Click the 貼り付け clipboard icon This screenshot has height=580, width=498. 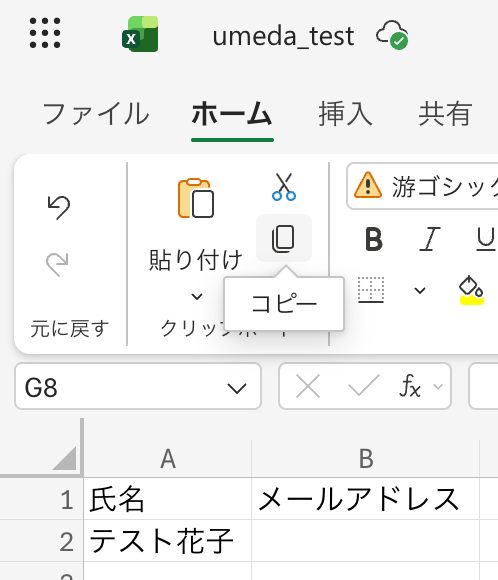pyautogui.click(x=196, y=198)
